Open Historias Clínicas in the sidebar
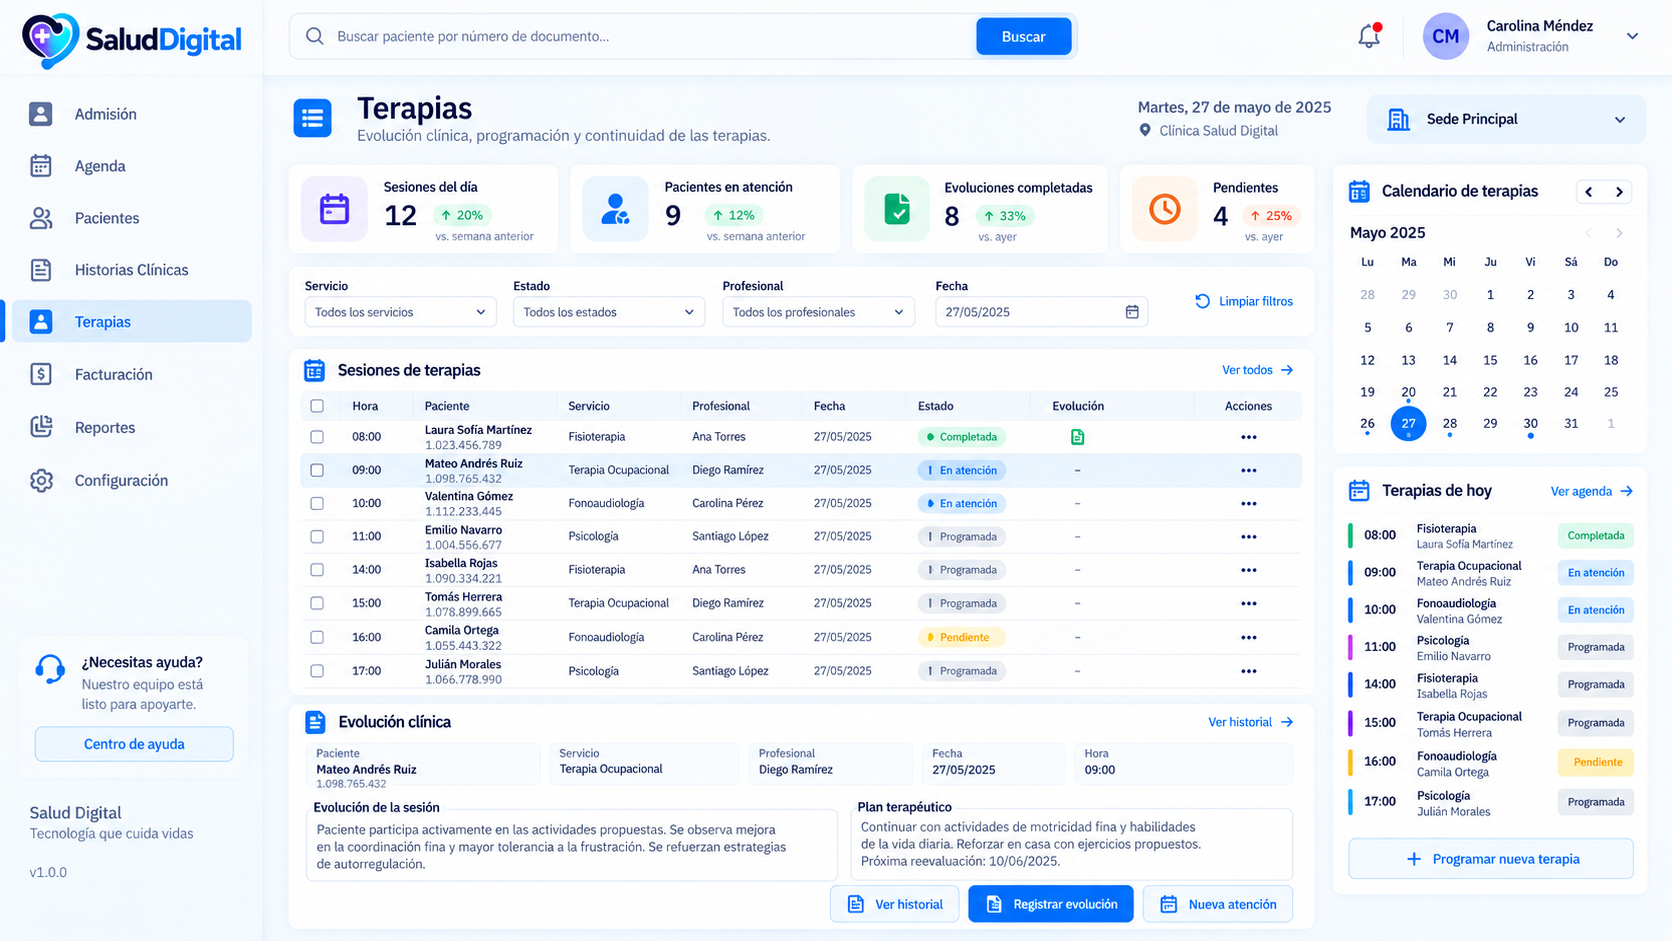The width and height of the screenshot is (1672, 941). pyautogui.click(x=131, y=270)
